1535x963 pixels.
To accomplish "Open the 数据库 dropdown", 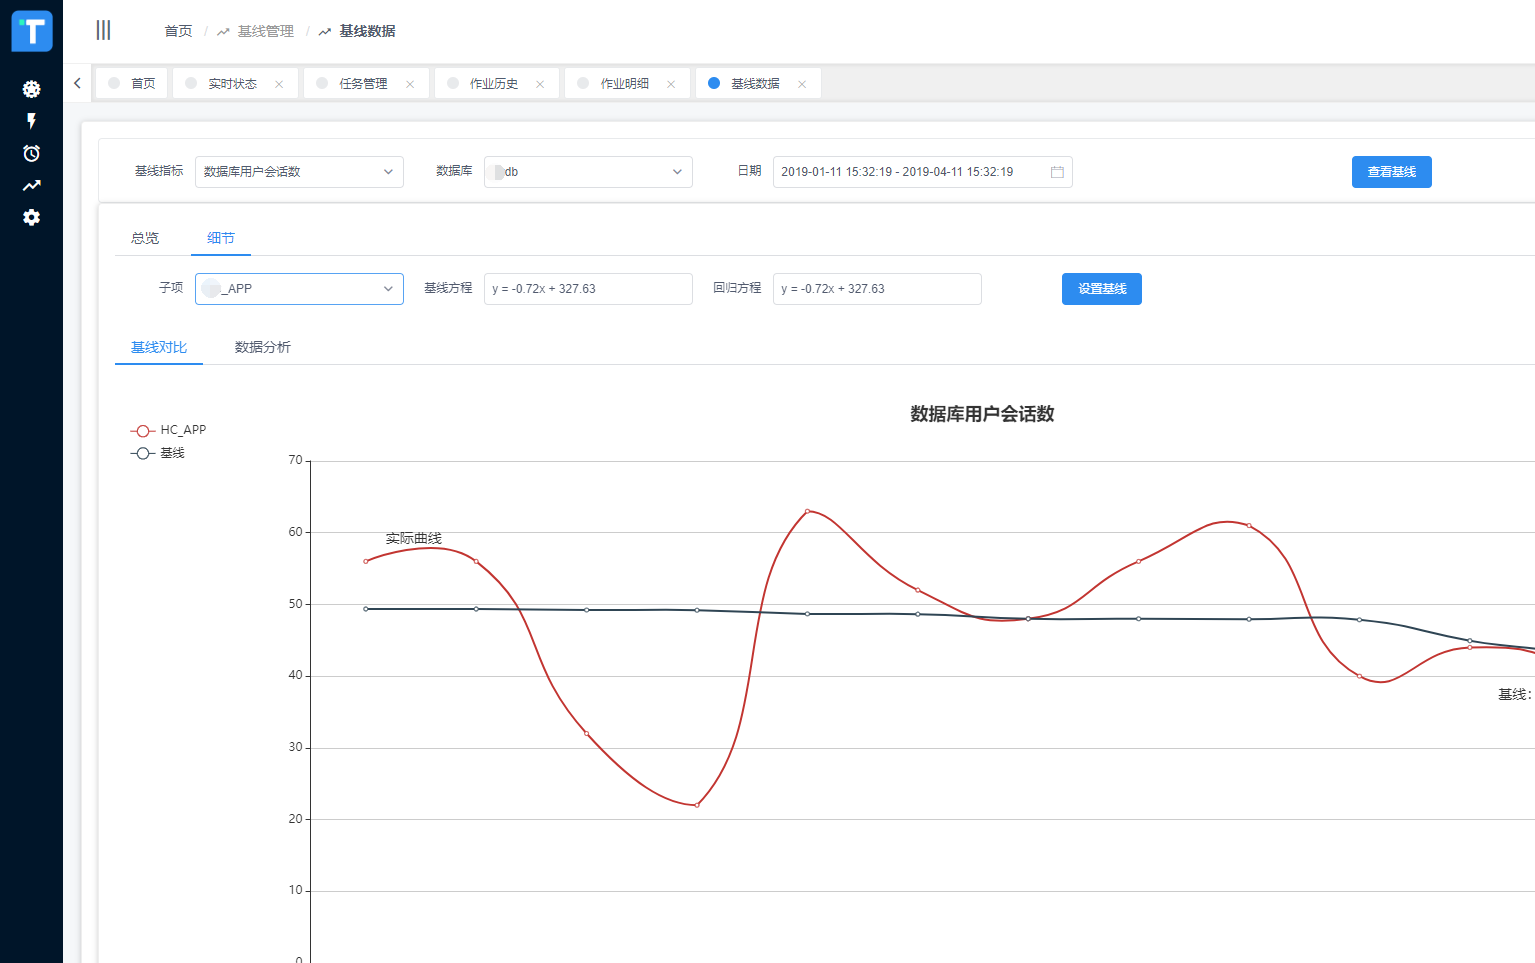I will pos(588,172).
